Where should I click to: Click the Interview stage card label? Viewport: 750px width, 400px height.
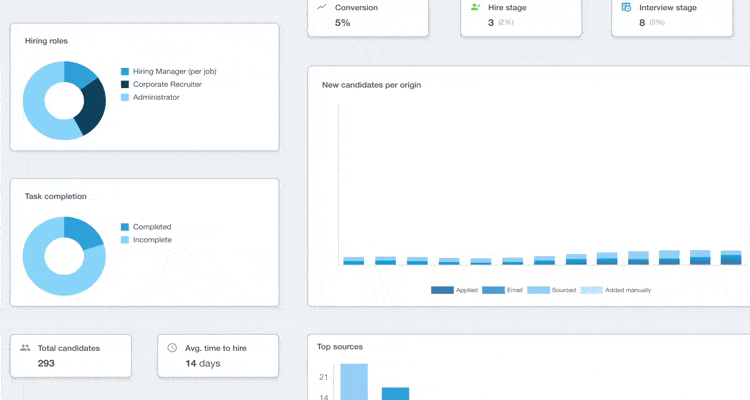668,8
